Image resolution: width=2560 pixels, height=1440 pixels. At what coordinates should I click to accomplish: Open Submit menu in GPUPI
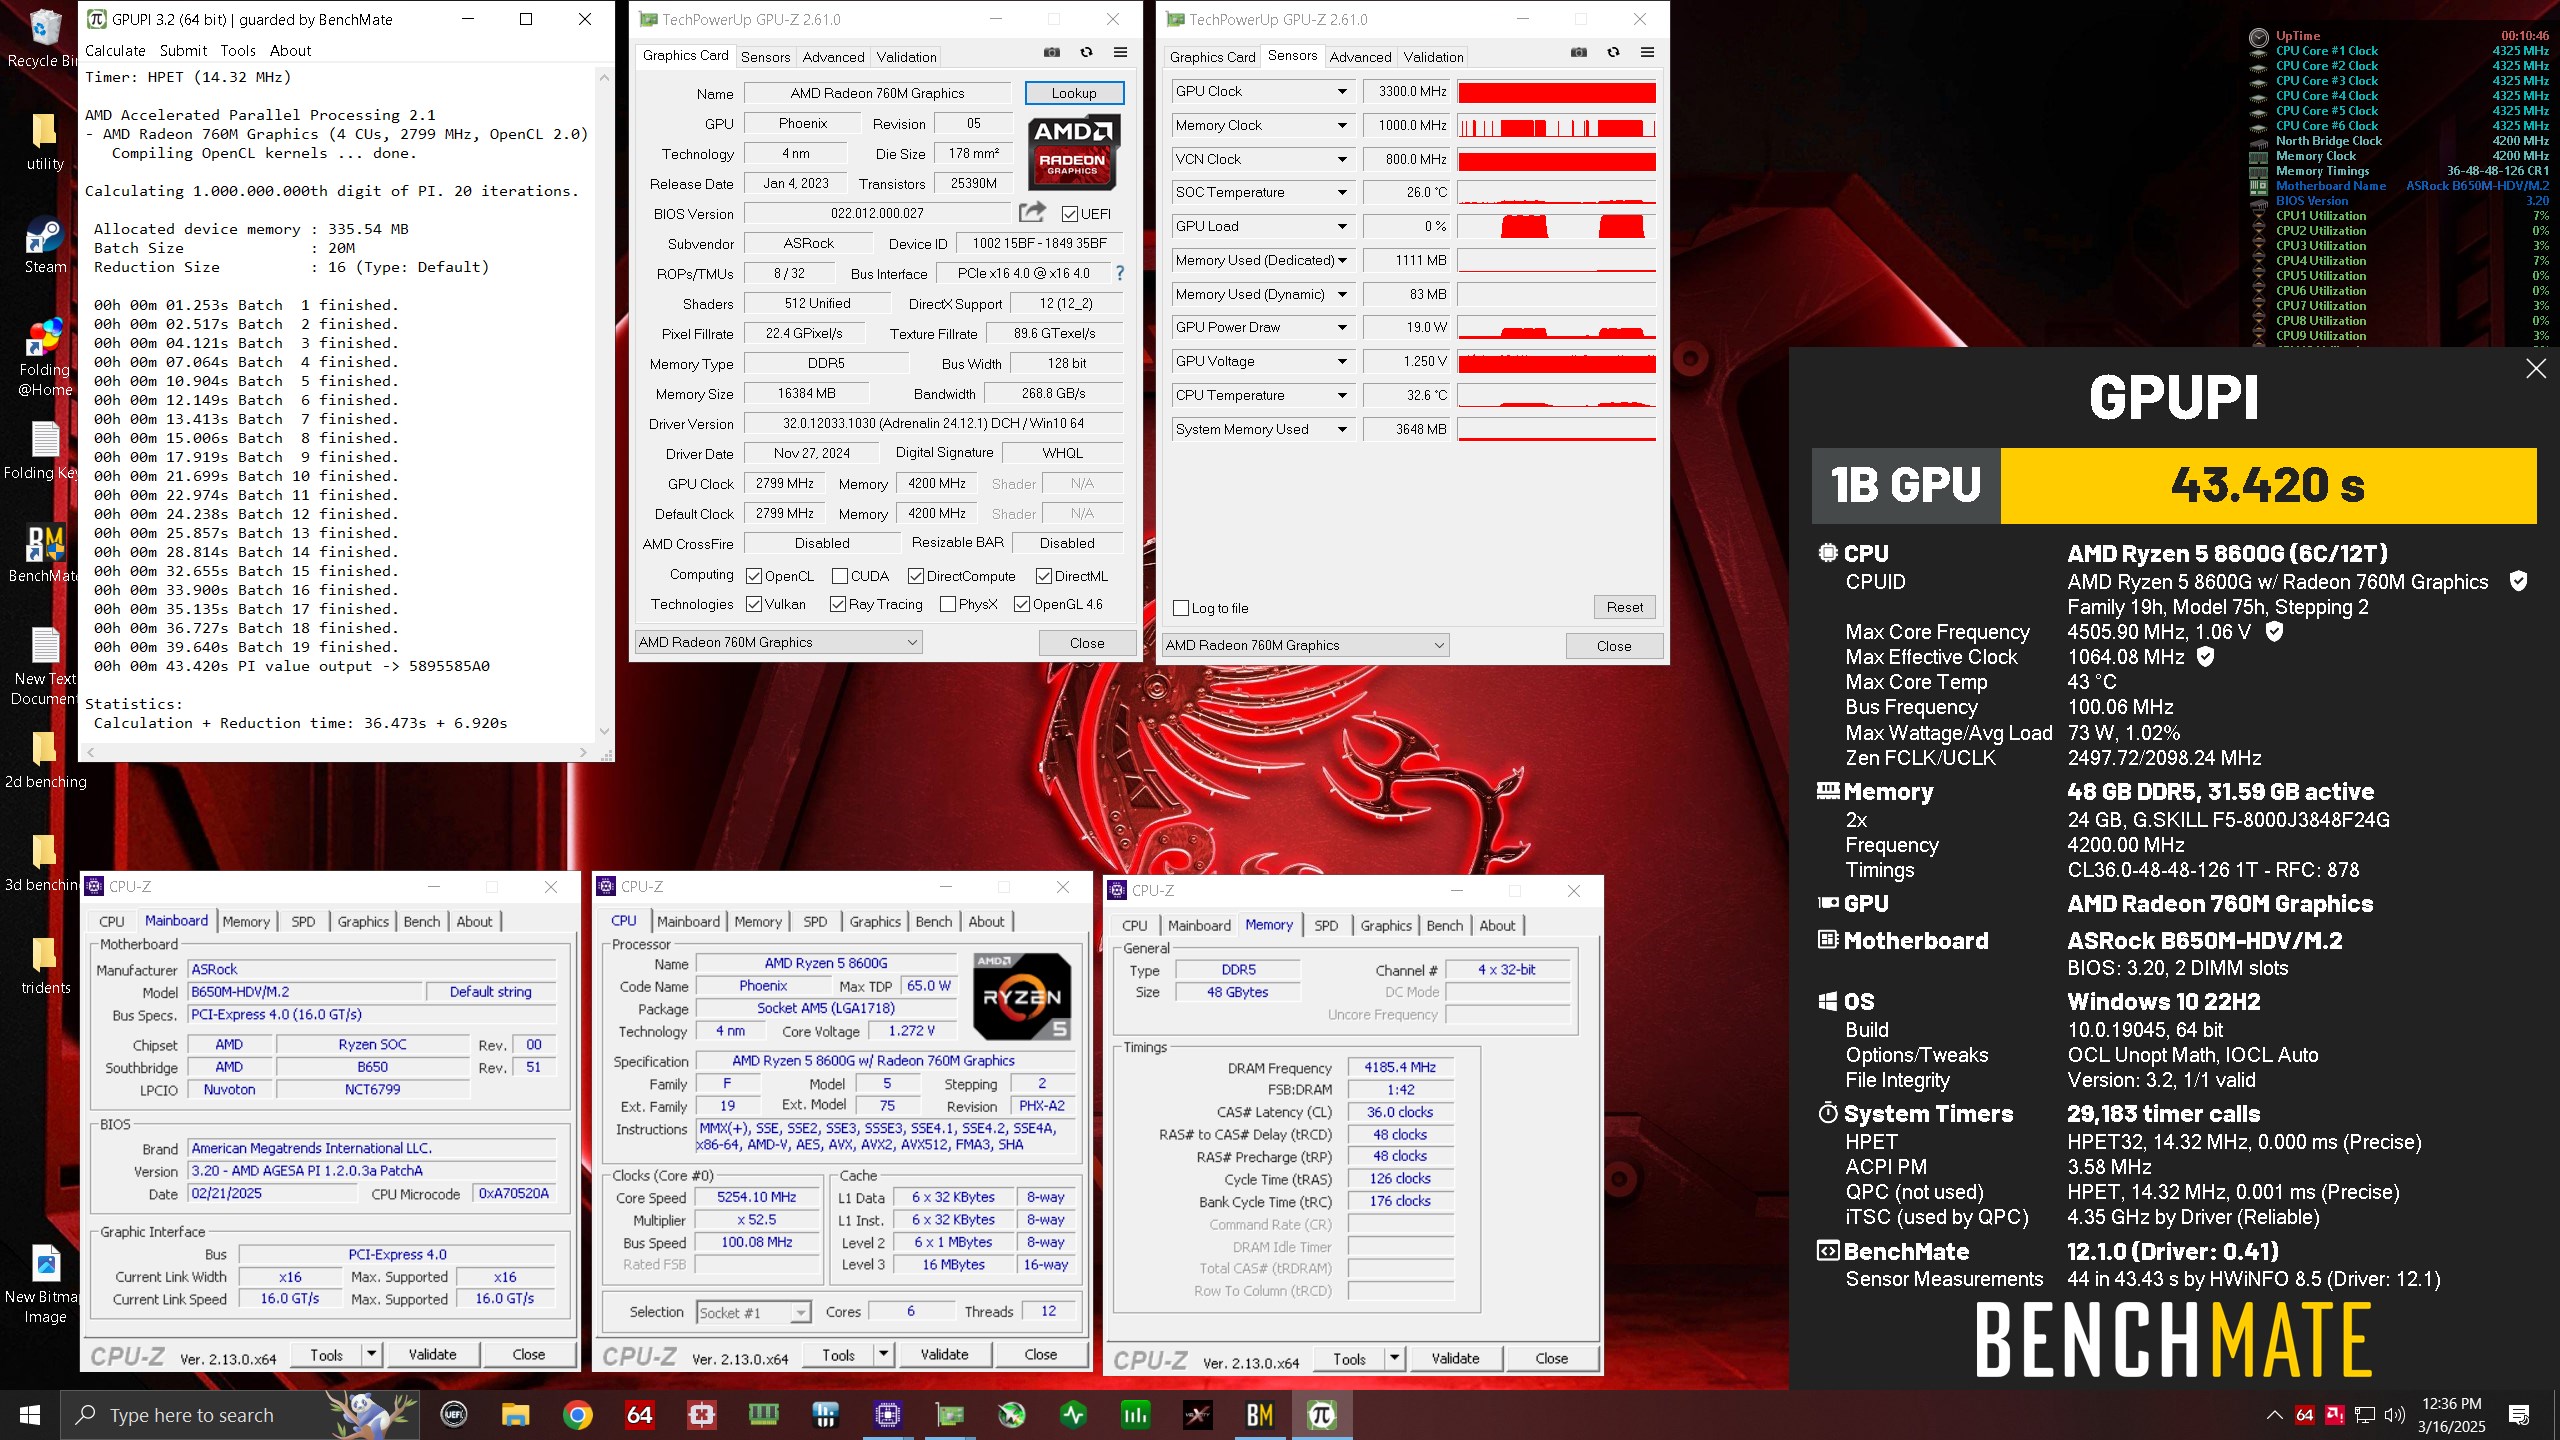[183, 50]
